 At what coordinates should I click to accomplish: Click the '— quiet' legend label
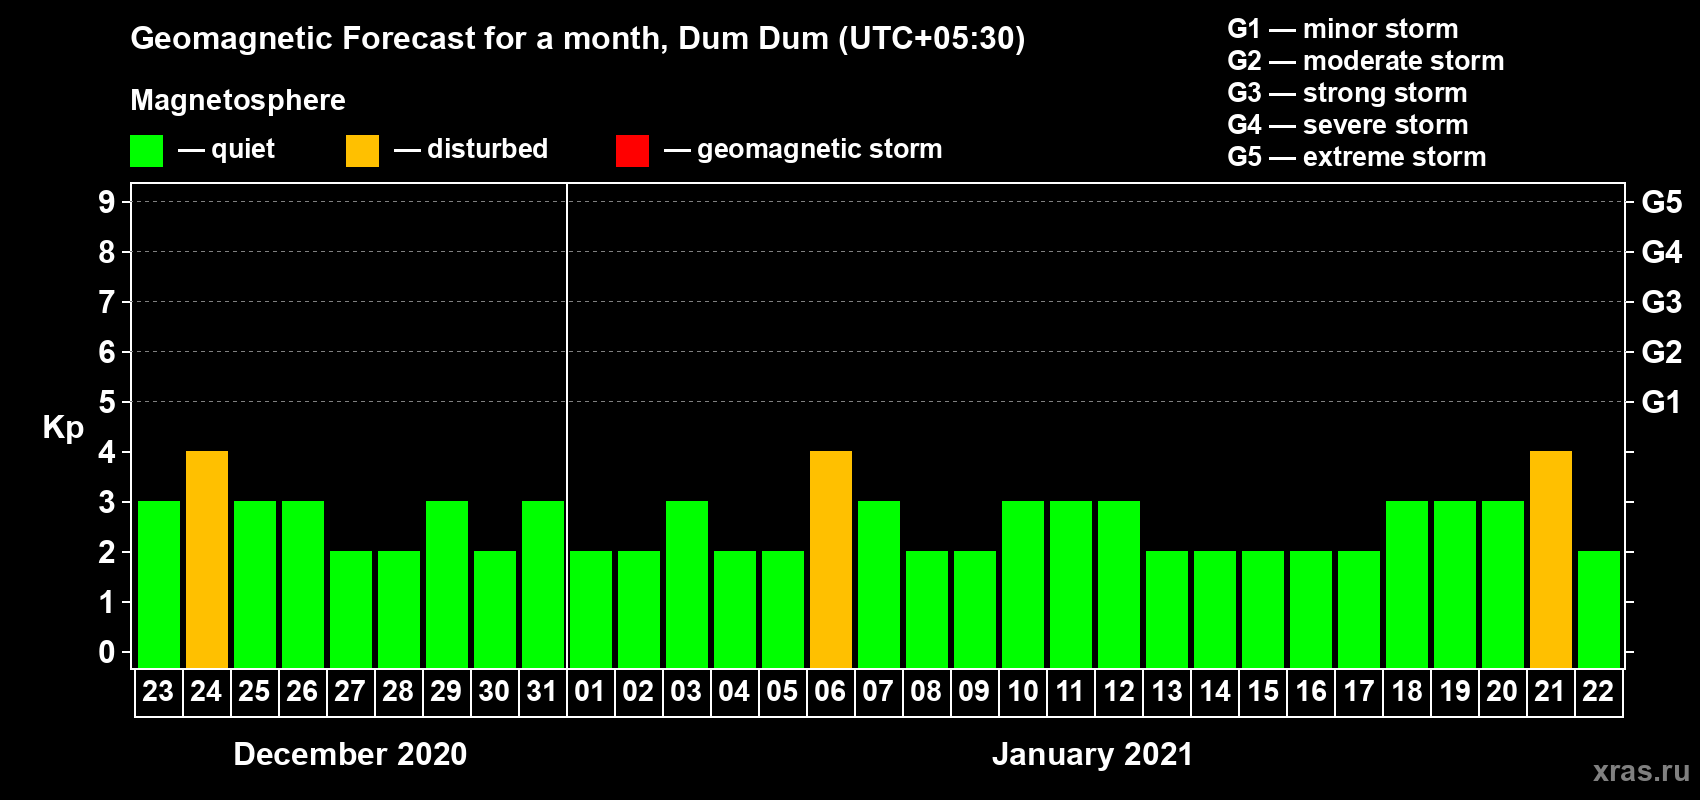tap(226, 149)
